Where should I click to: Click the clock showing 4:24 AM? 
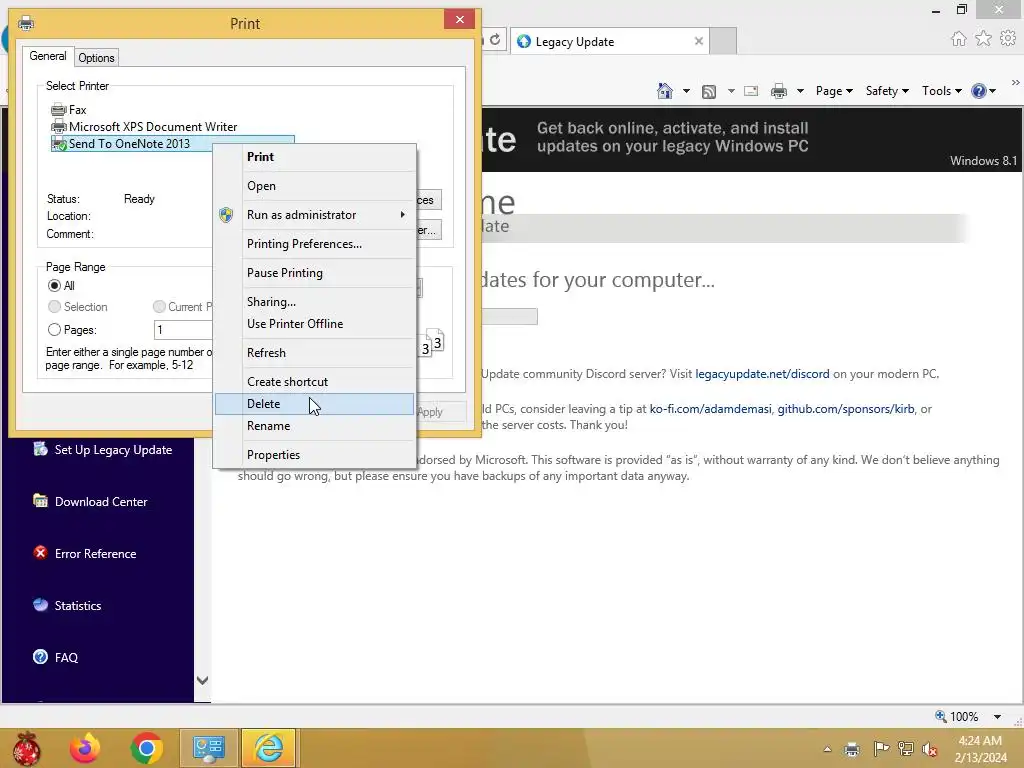pos(980,741)
